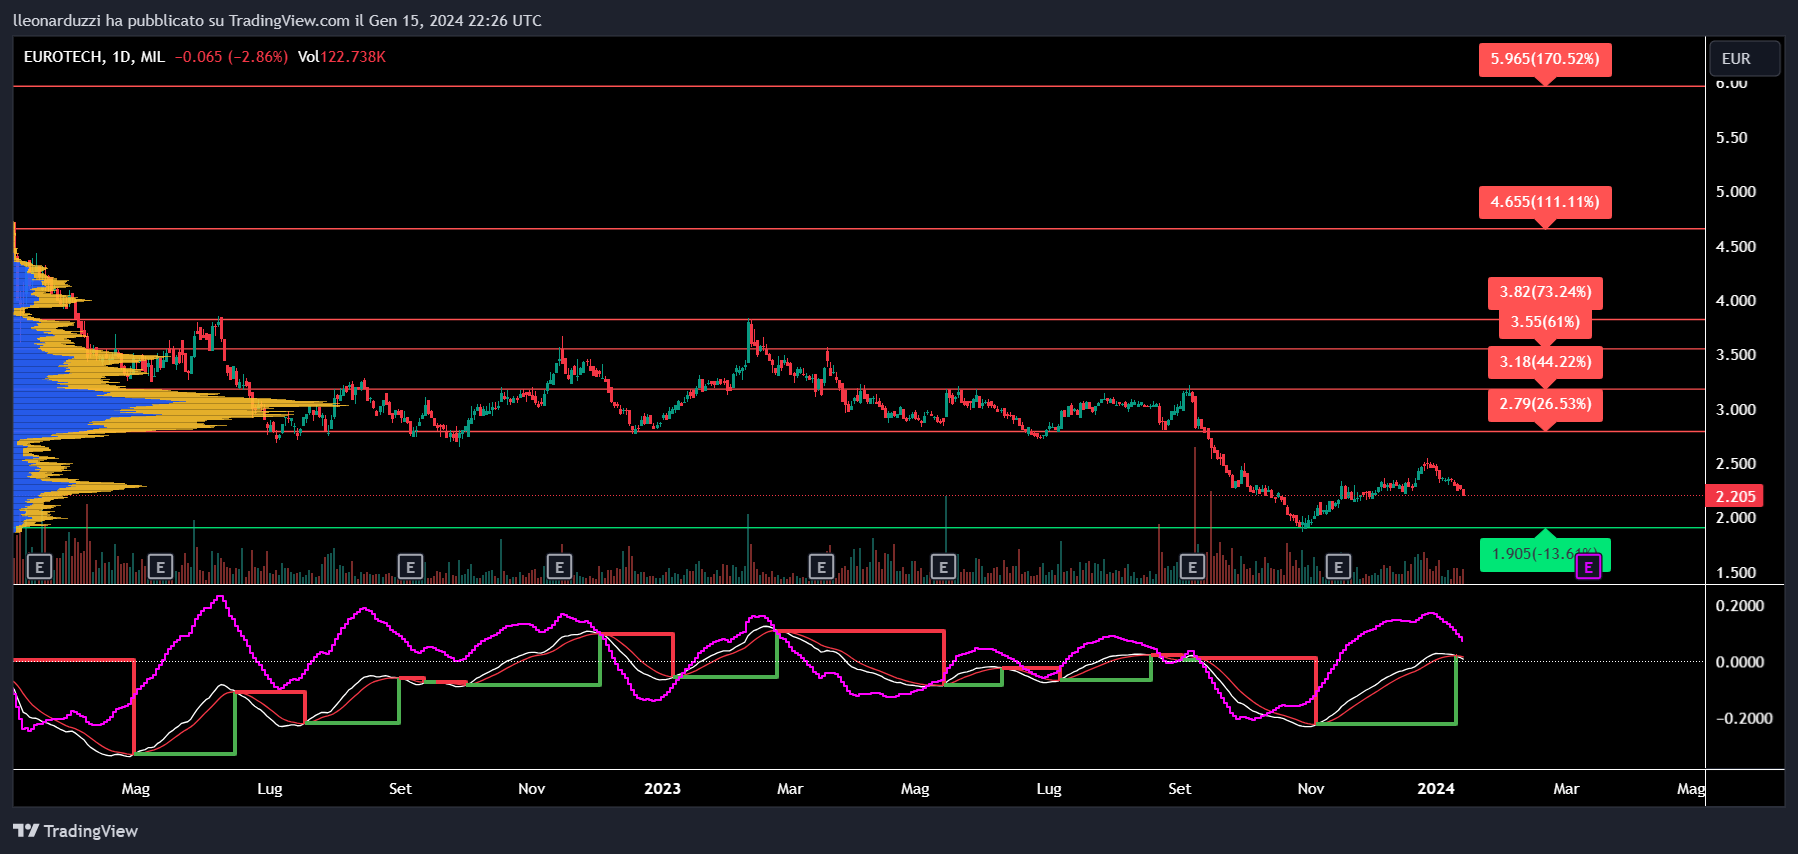Click the earnings marker near Set 2022
Image resolution: width=1798 pixels, height=854 pixels.
[410, 567]
